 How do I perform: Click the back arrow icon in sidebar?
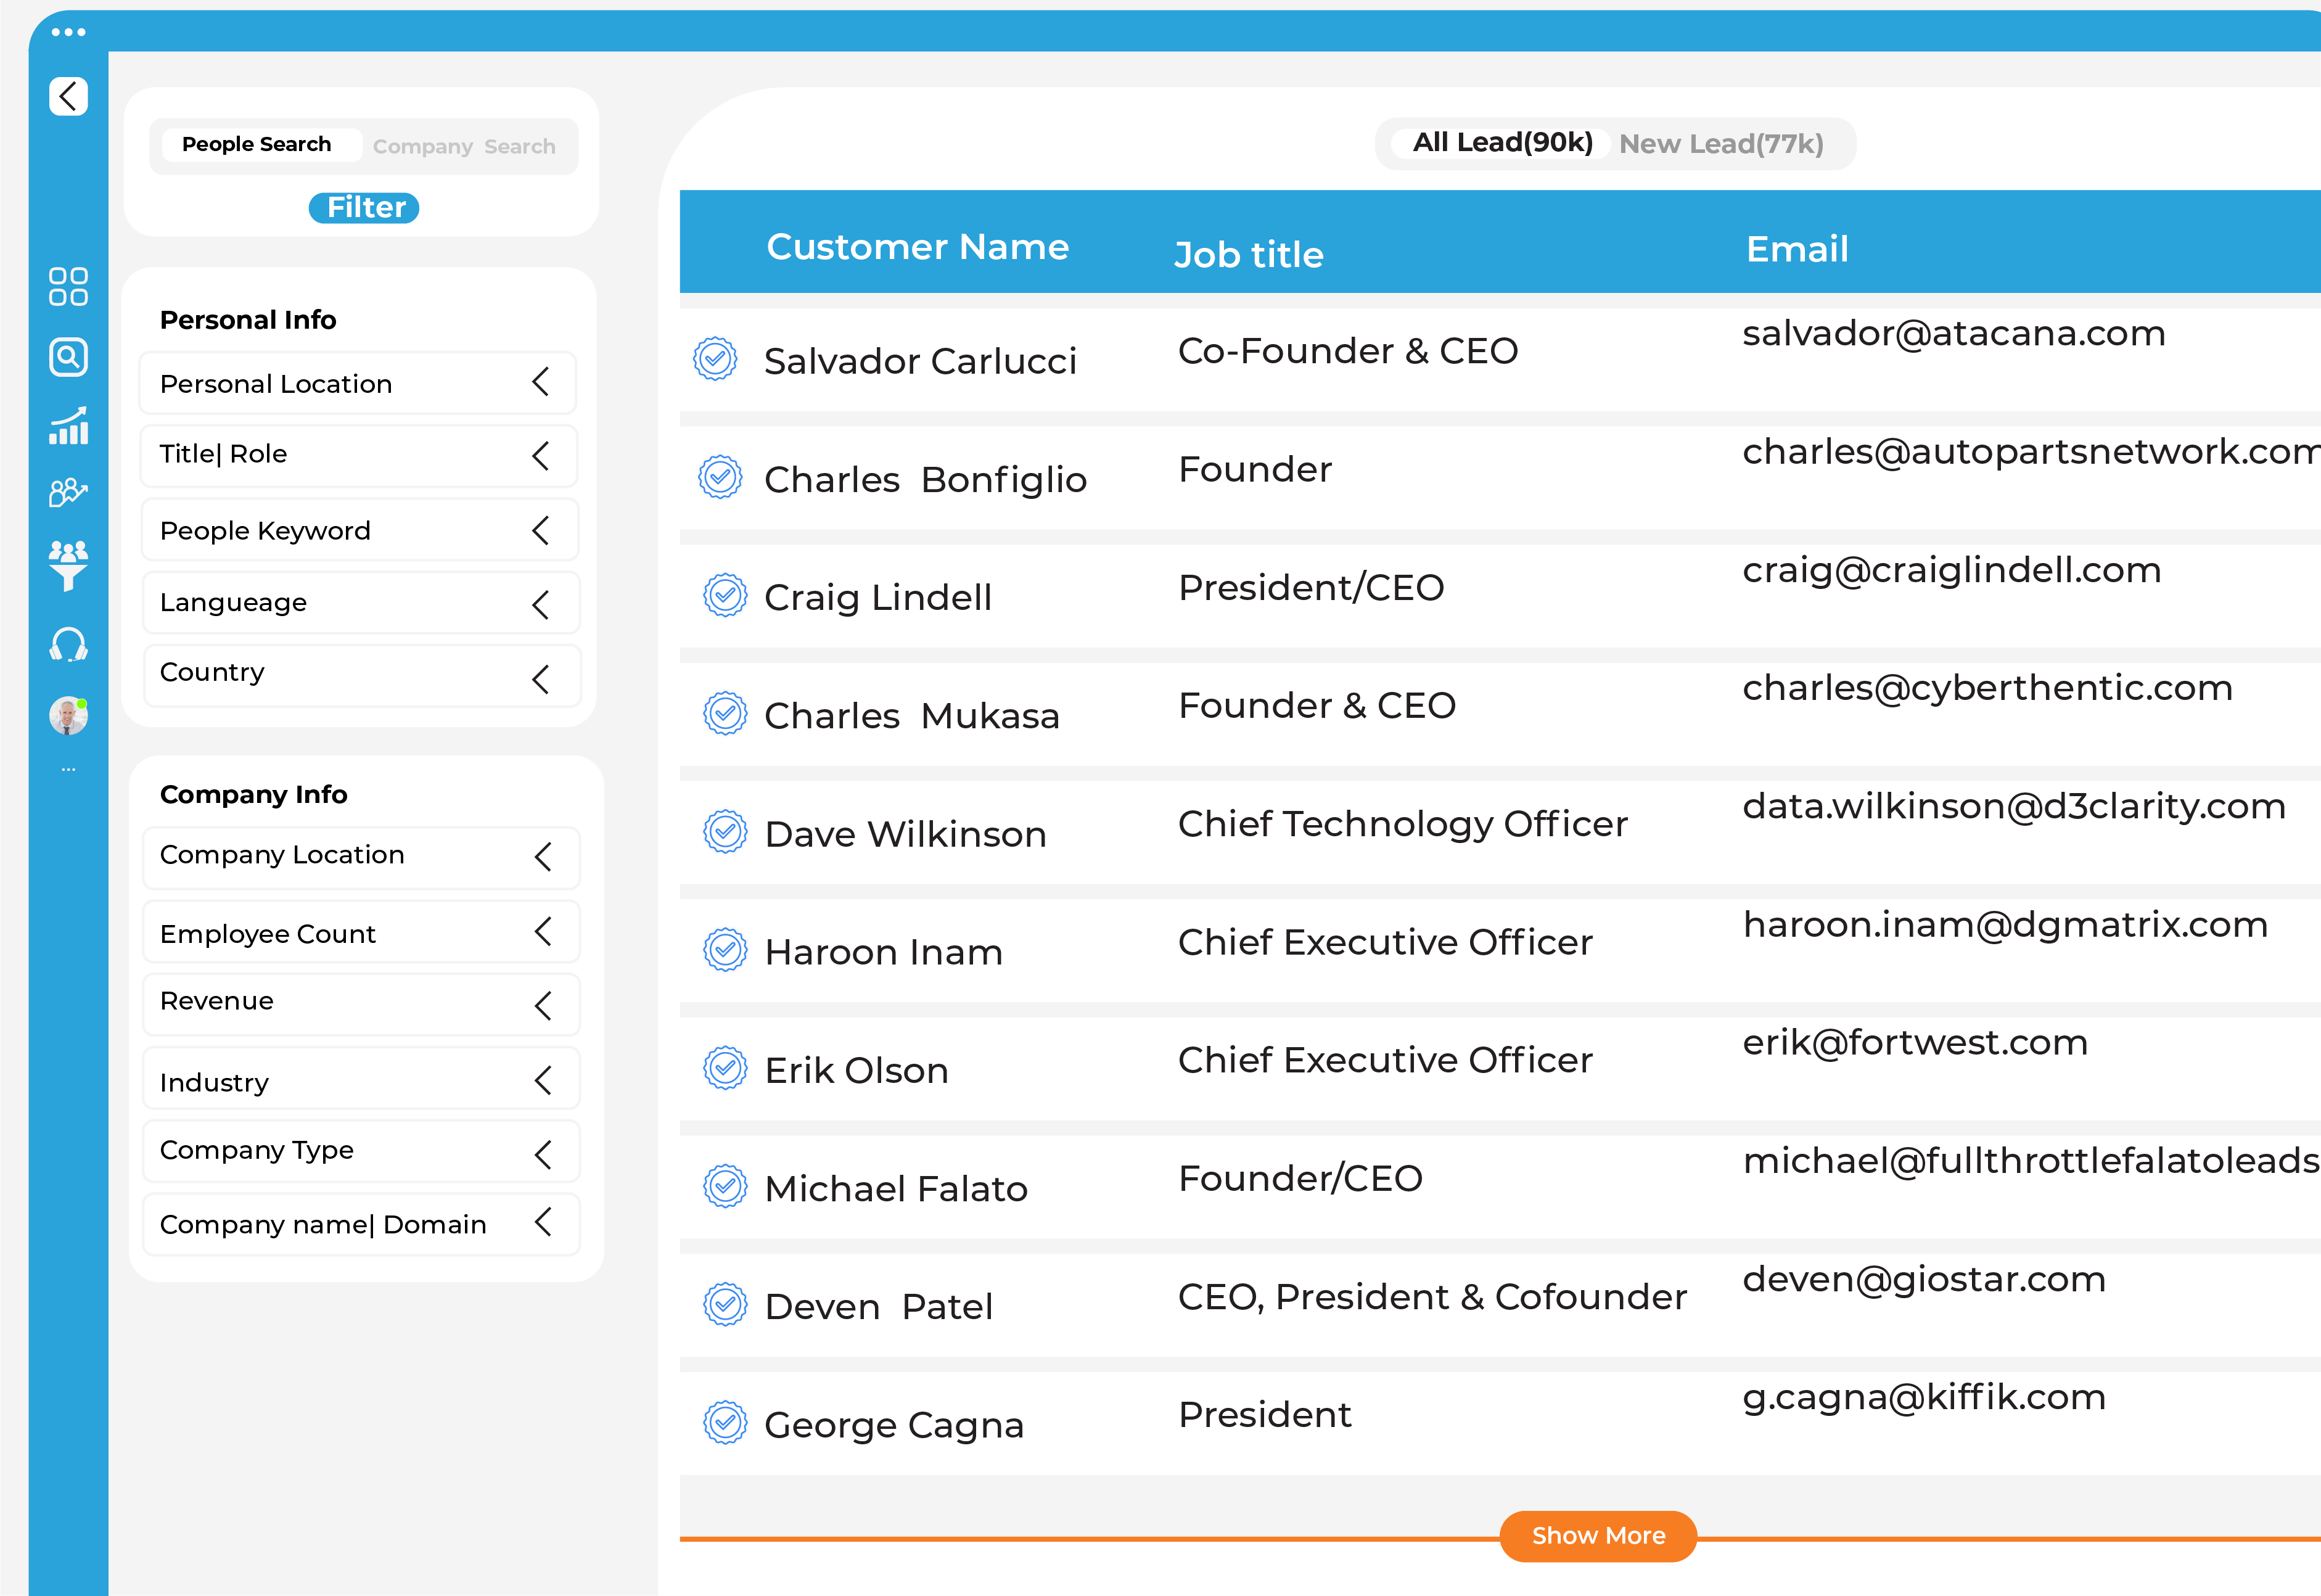[68, 97]
